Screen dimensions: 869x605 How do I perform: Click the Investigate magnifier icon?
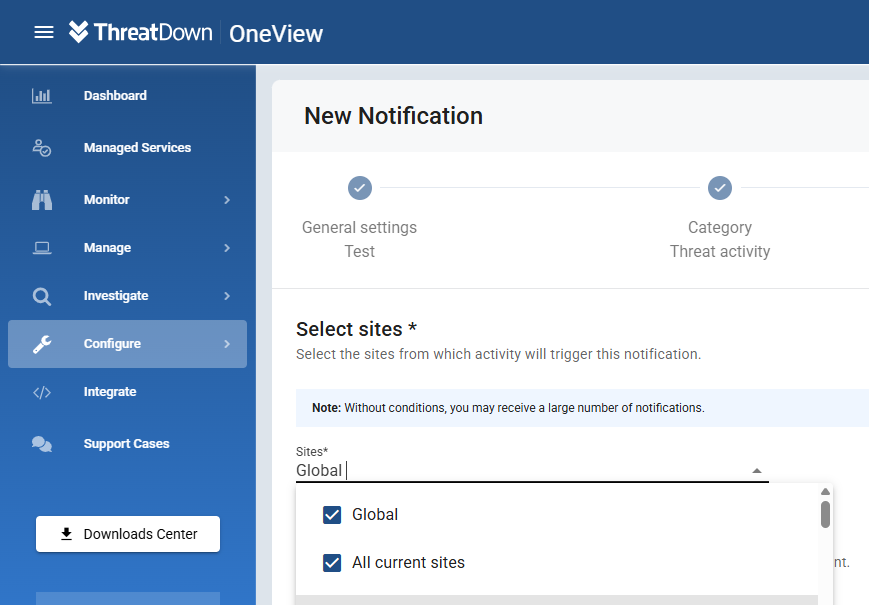click(x=42, y=296)
